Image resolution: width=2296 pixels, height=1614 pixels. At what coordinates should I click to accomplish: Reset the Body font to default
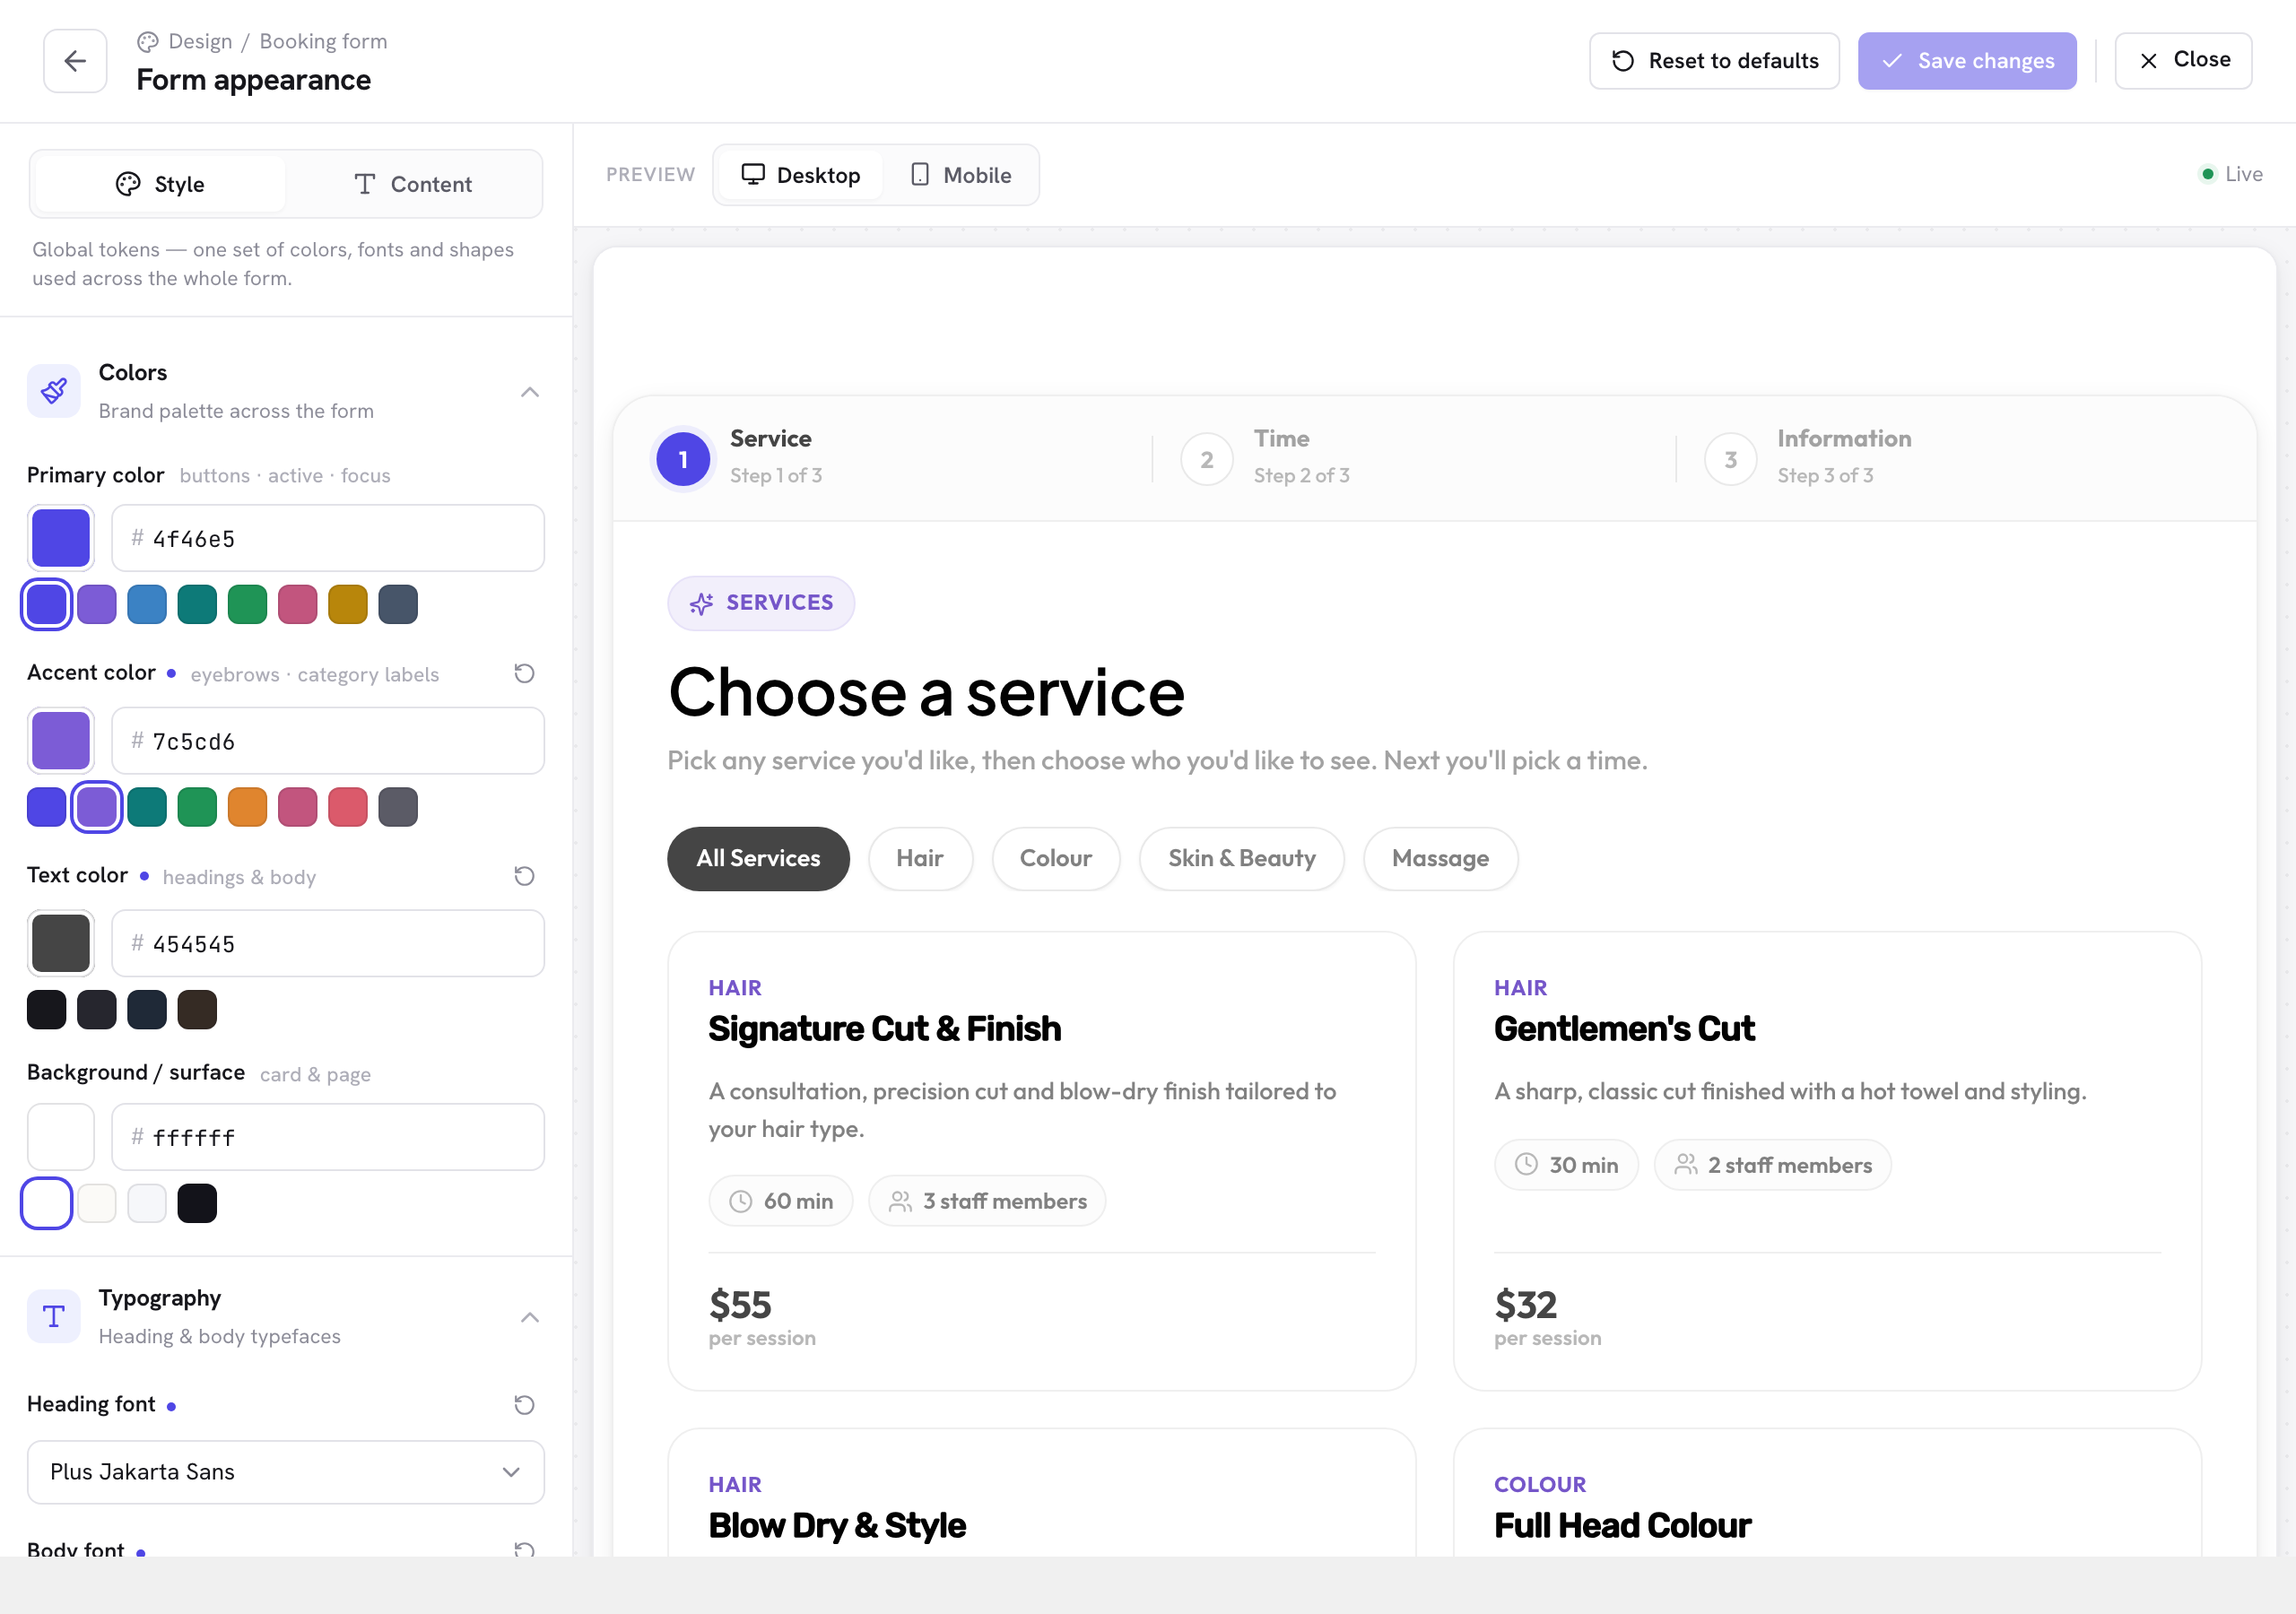(x=524, y=1549)
